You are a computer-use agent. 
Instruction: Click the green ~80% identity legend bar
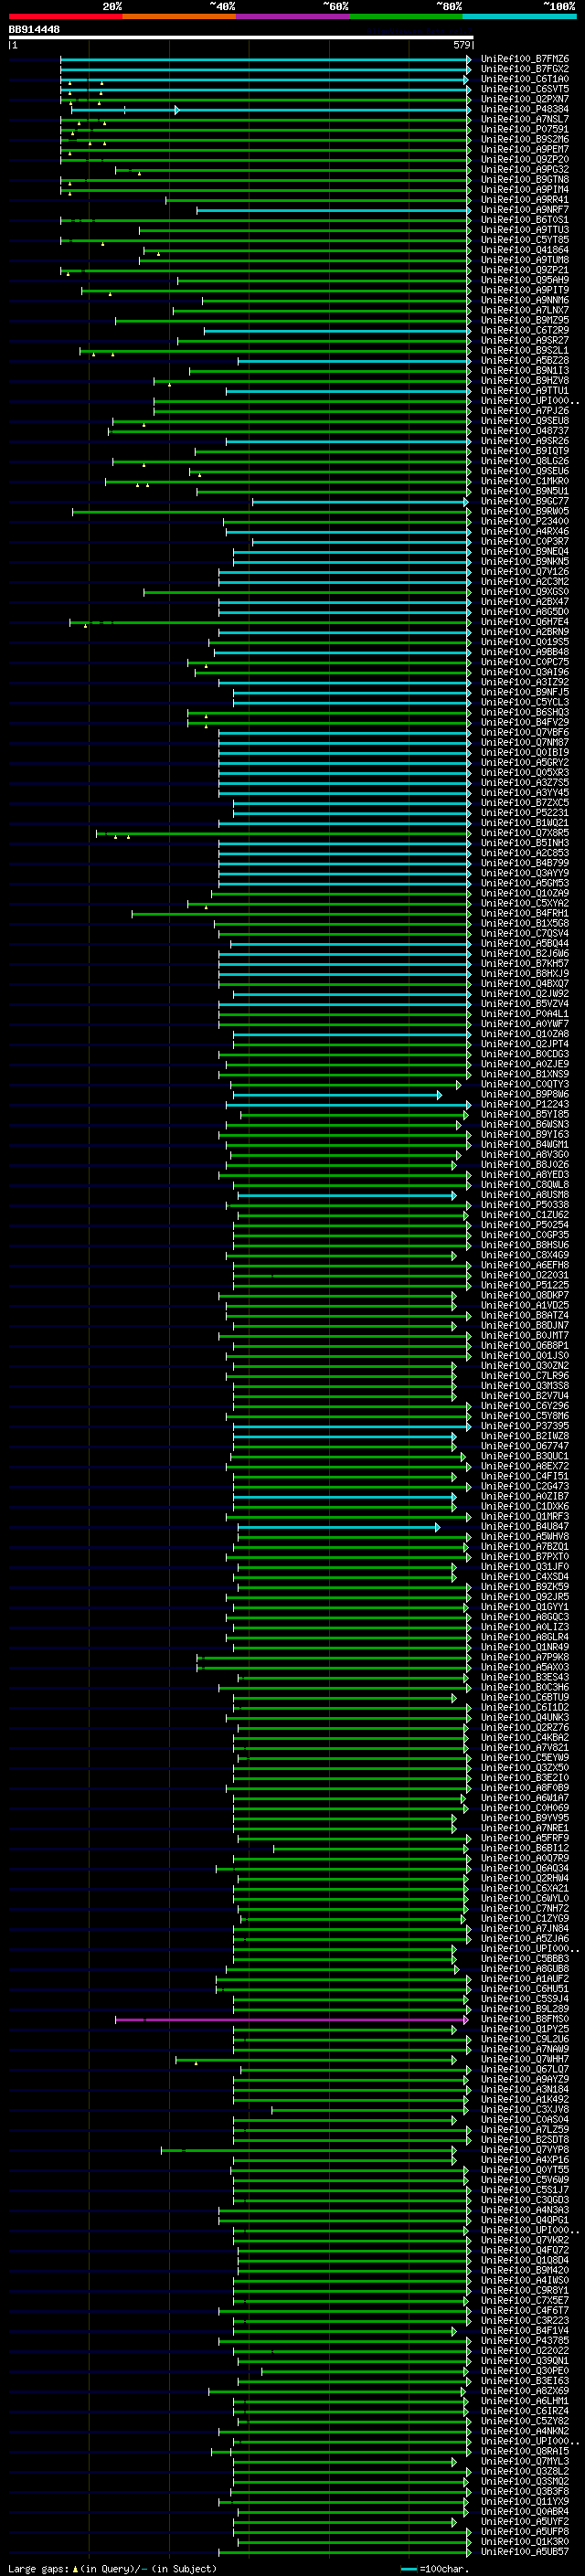click(406, 16)
